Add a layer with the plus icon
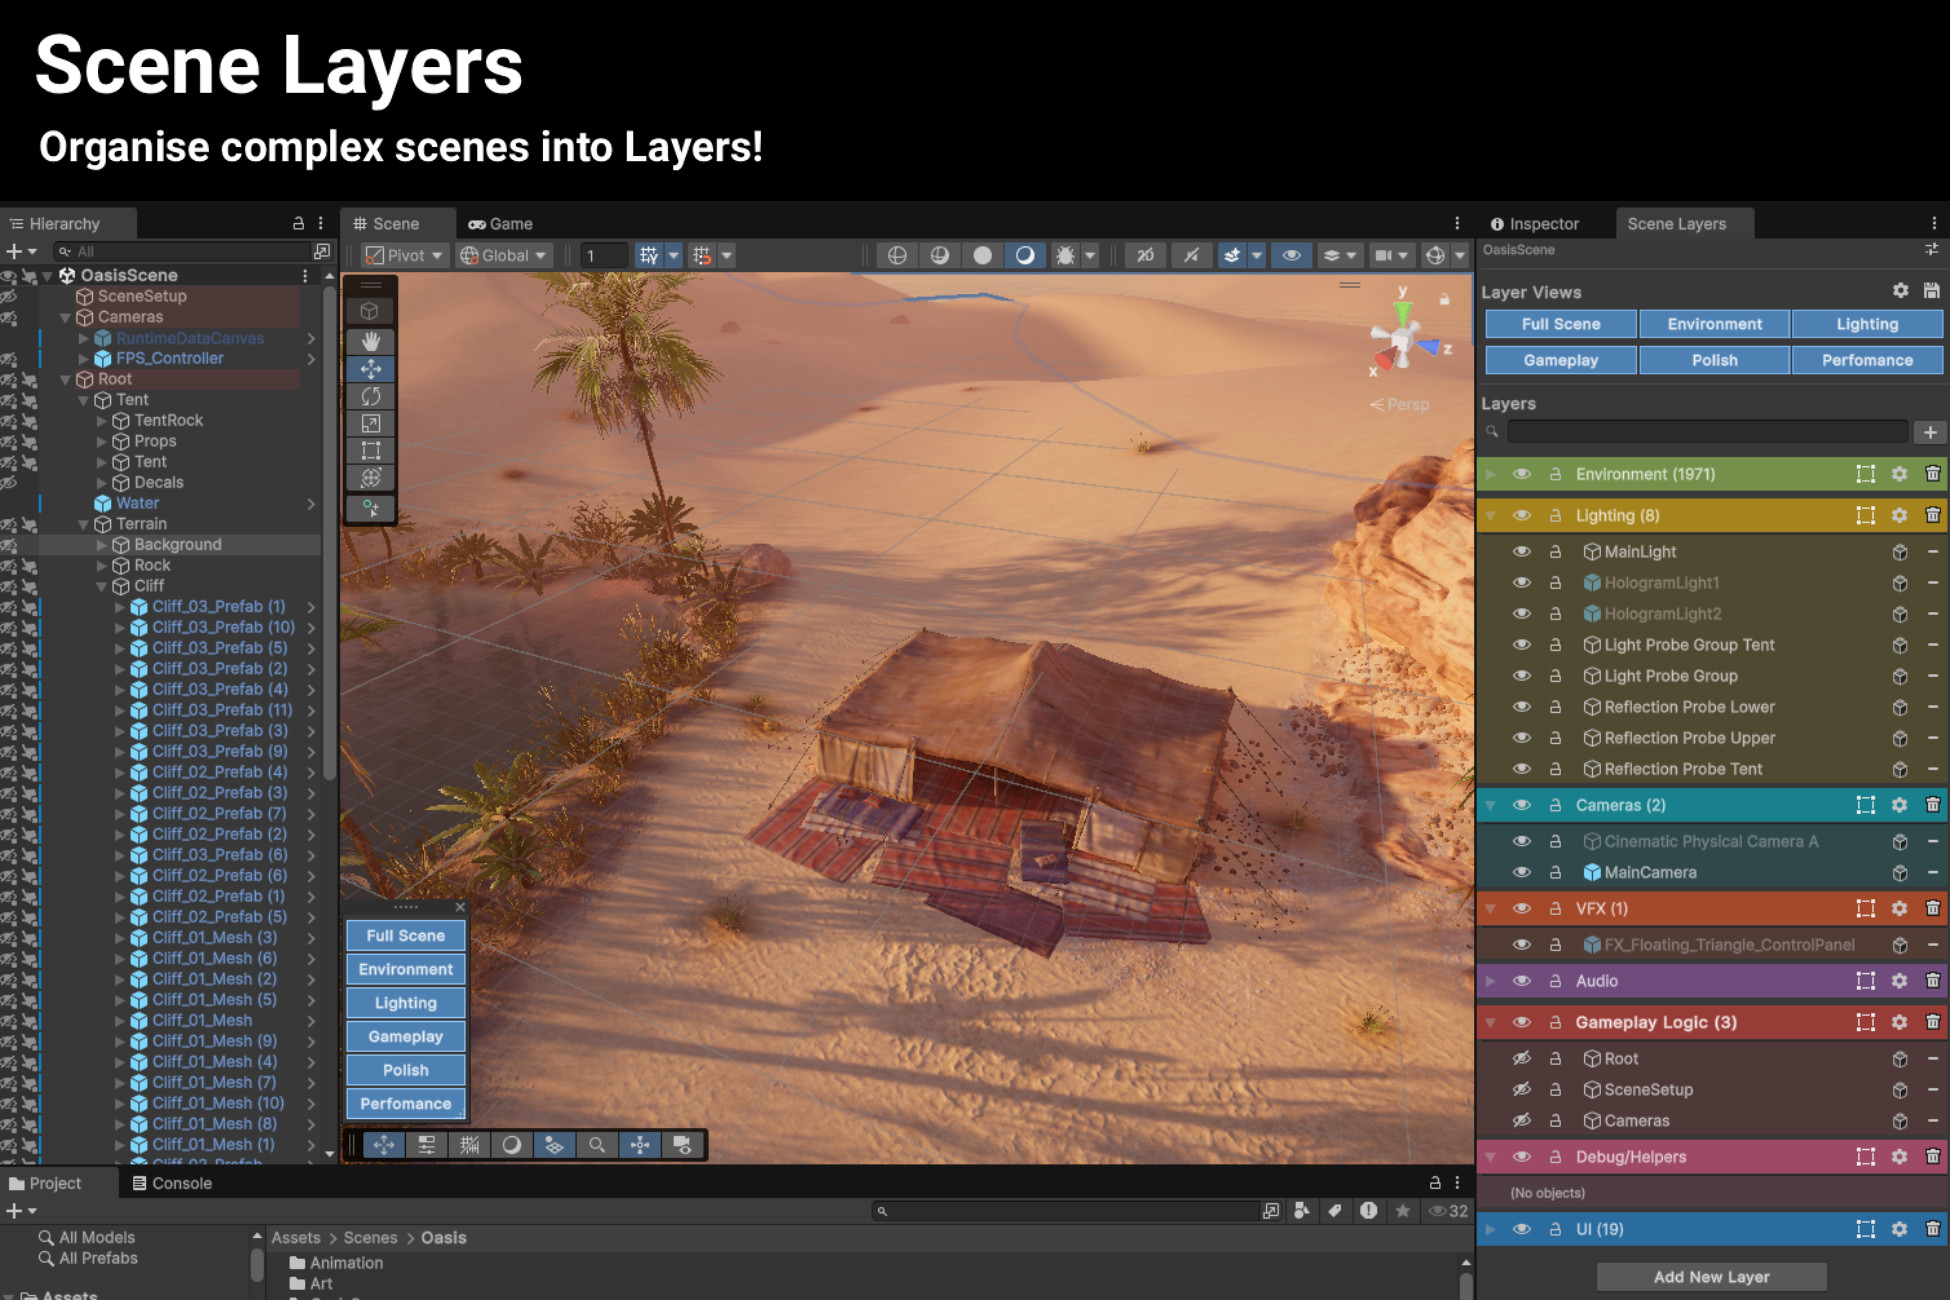The image size is (1950, 1300). [x=1930, y=432]
